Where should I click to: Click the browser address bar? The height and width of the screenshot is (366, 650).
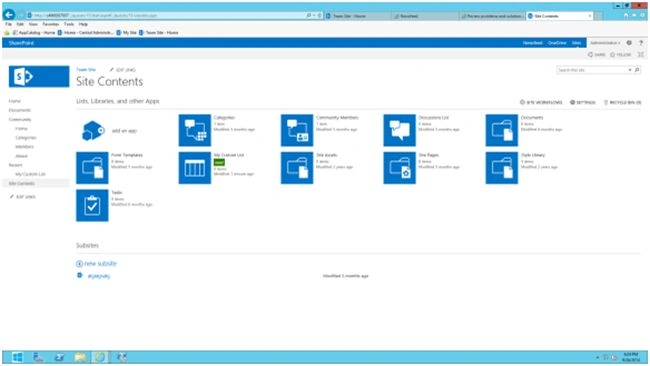pos(166,15)
